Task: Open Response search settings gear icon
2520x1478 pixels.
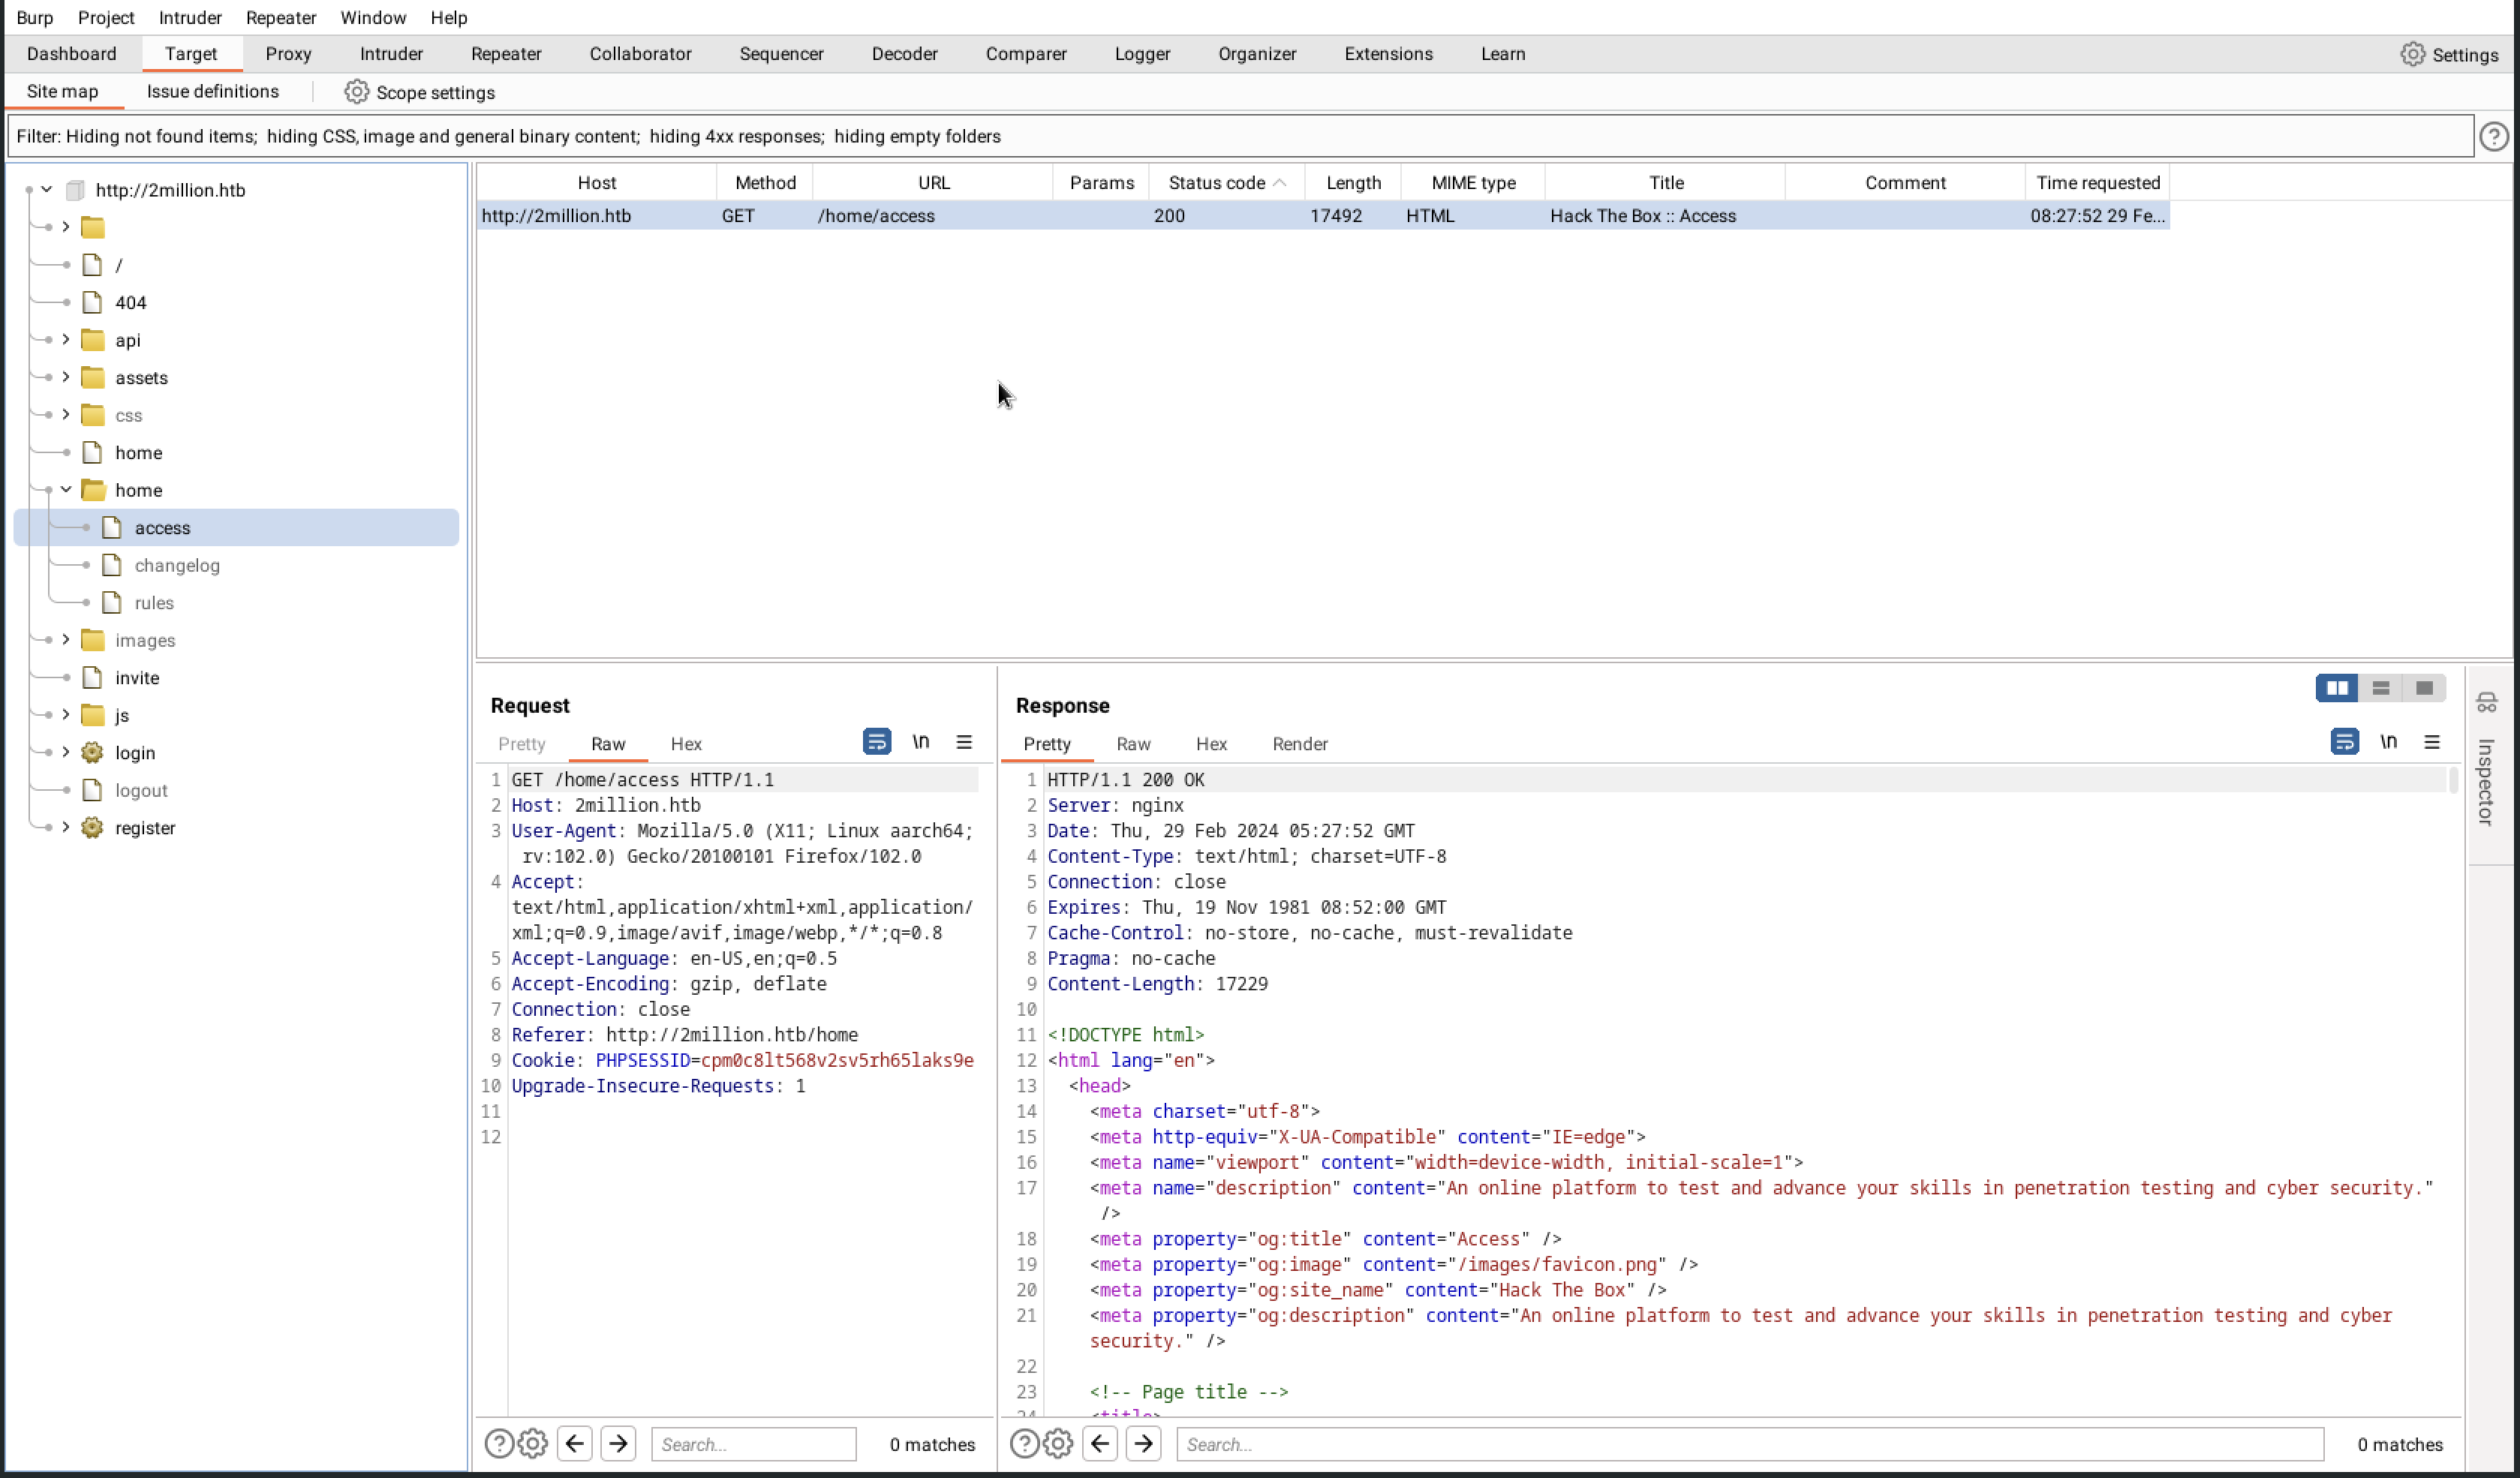Action: [x=1058, y=1444]
